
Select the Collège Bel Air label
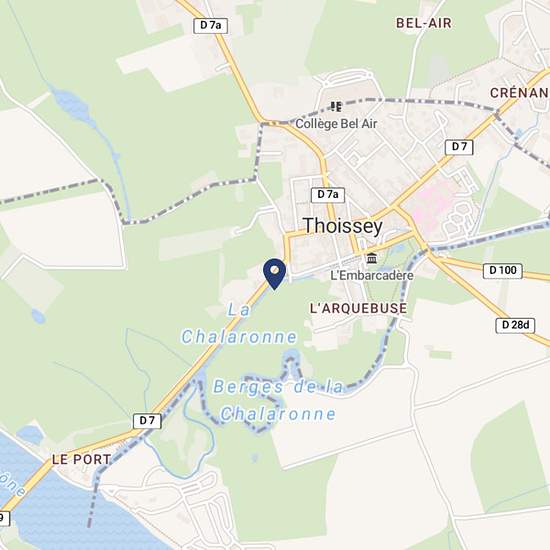(336, 124)
